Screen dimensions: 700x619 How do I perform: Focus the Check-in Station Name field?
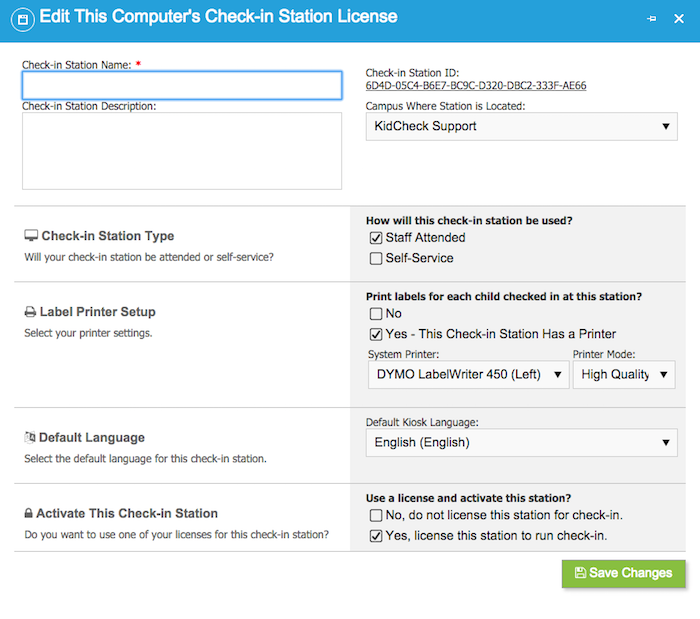[182, 85]
